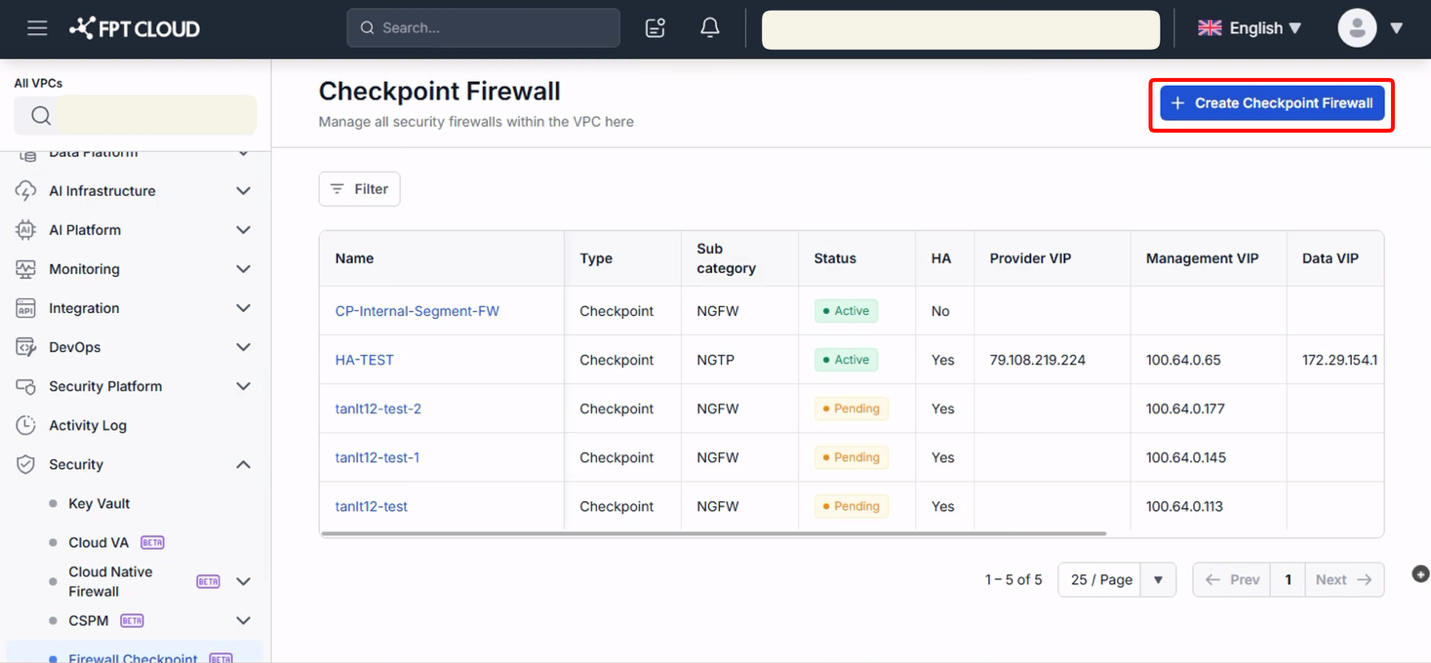Click the Security shield icon
The height and width of the screenshot is (663, 1431).
pos(26,464)
